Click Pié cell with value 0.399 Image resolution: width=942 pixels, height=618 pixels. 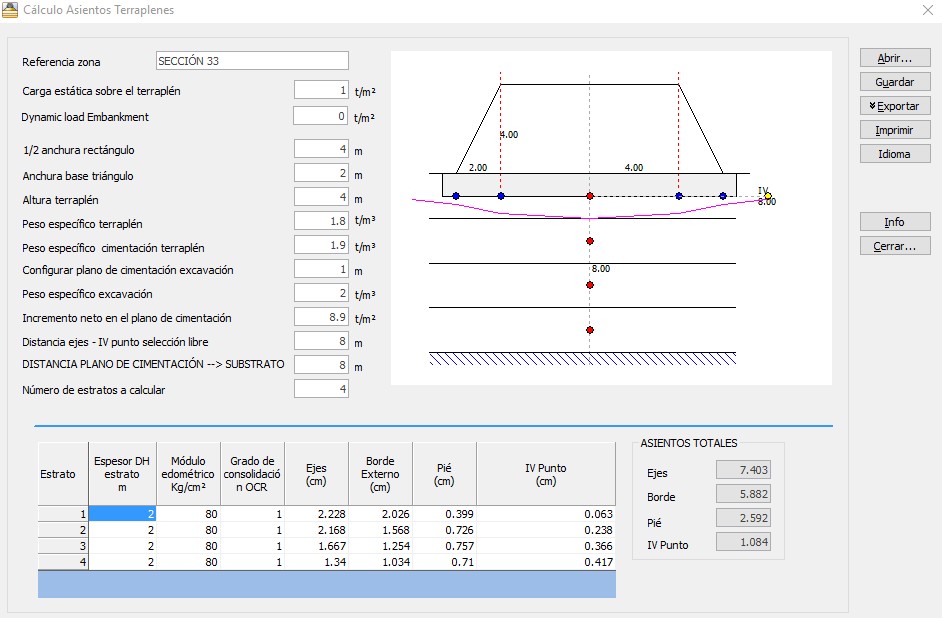click(445, 514)
